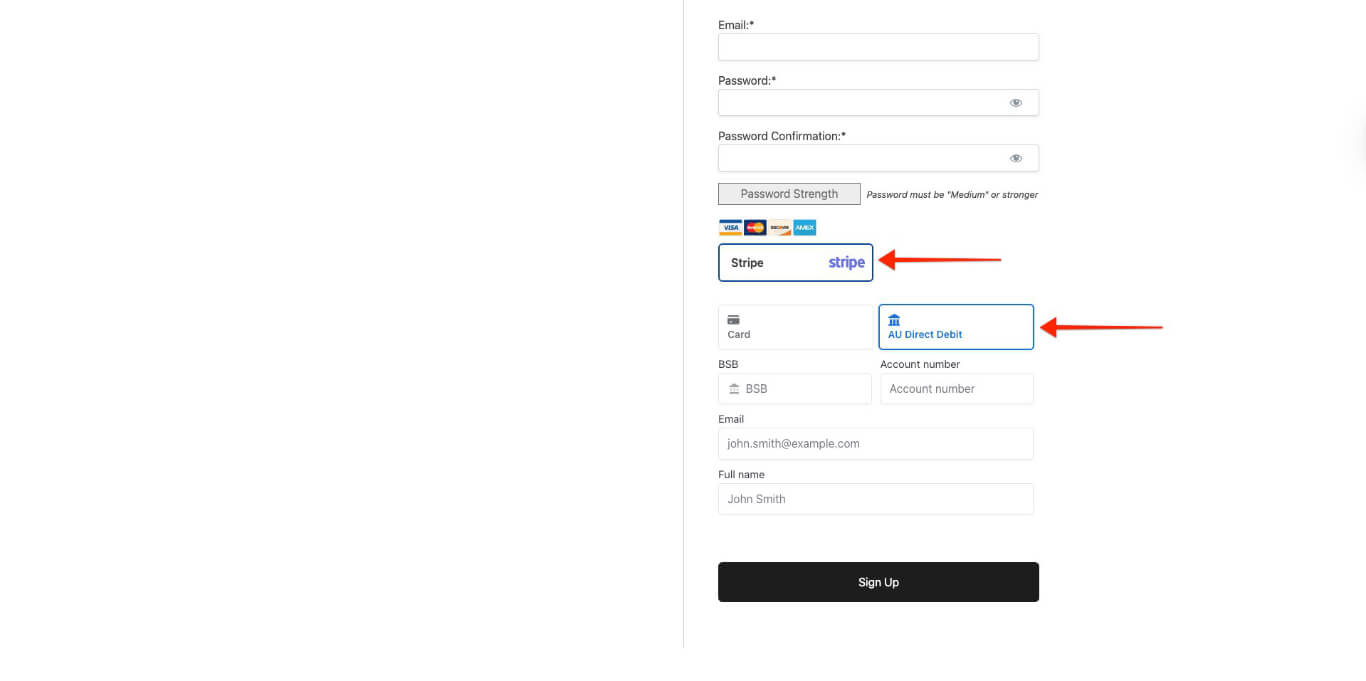Click the Amex card icon

[x=804, y=227]
